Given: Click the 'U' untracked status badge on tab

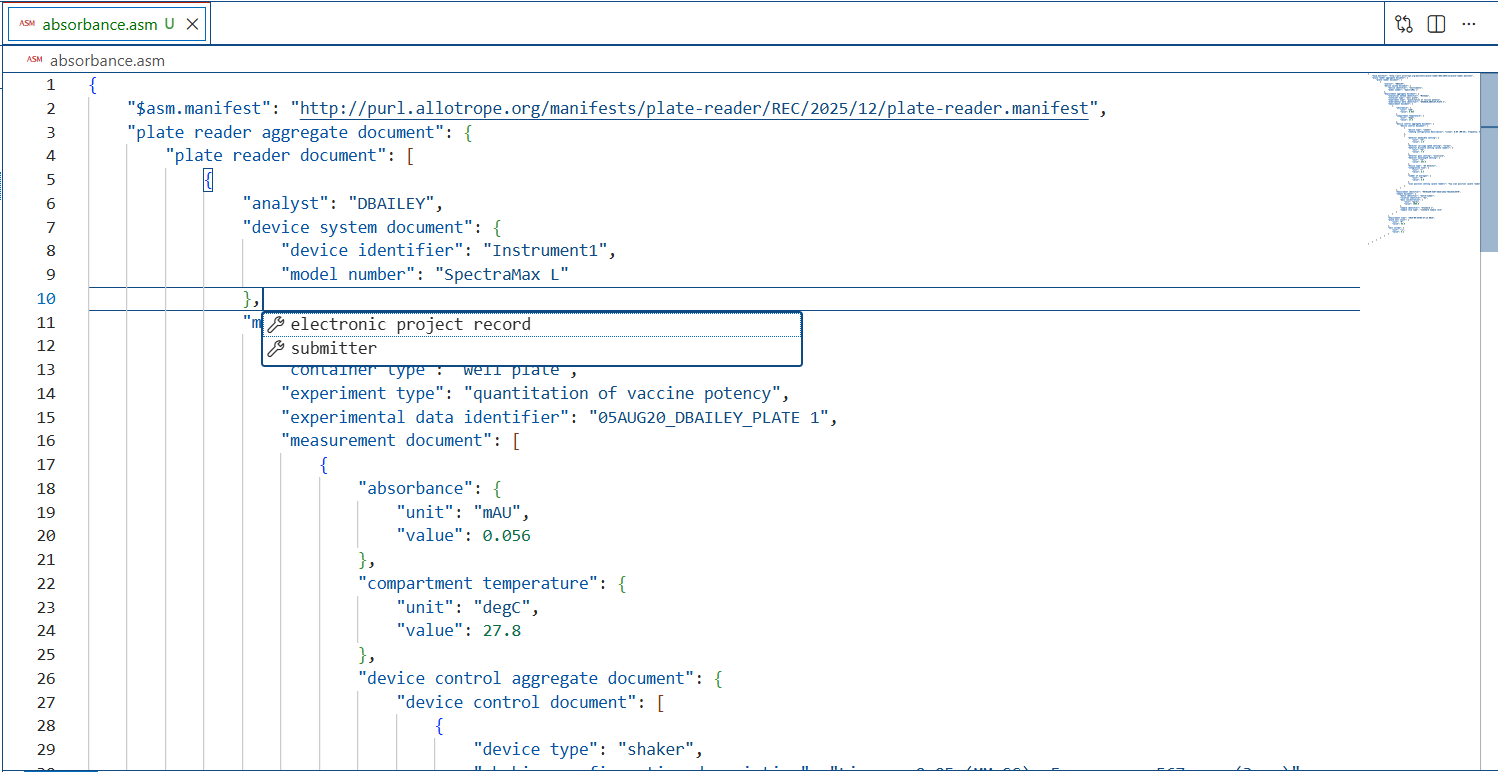Looking at the screenshot, I should 169,24.
